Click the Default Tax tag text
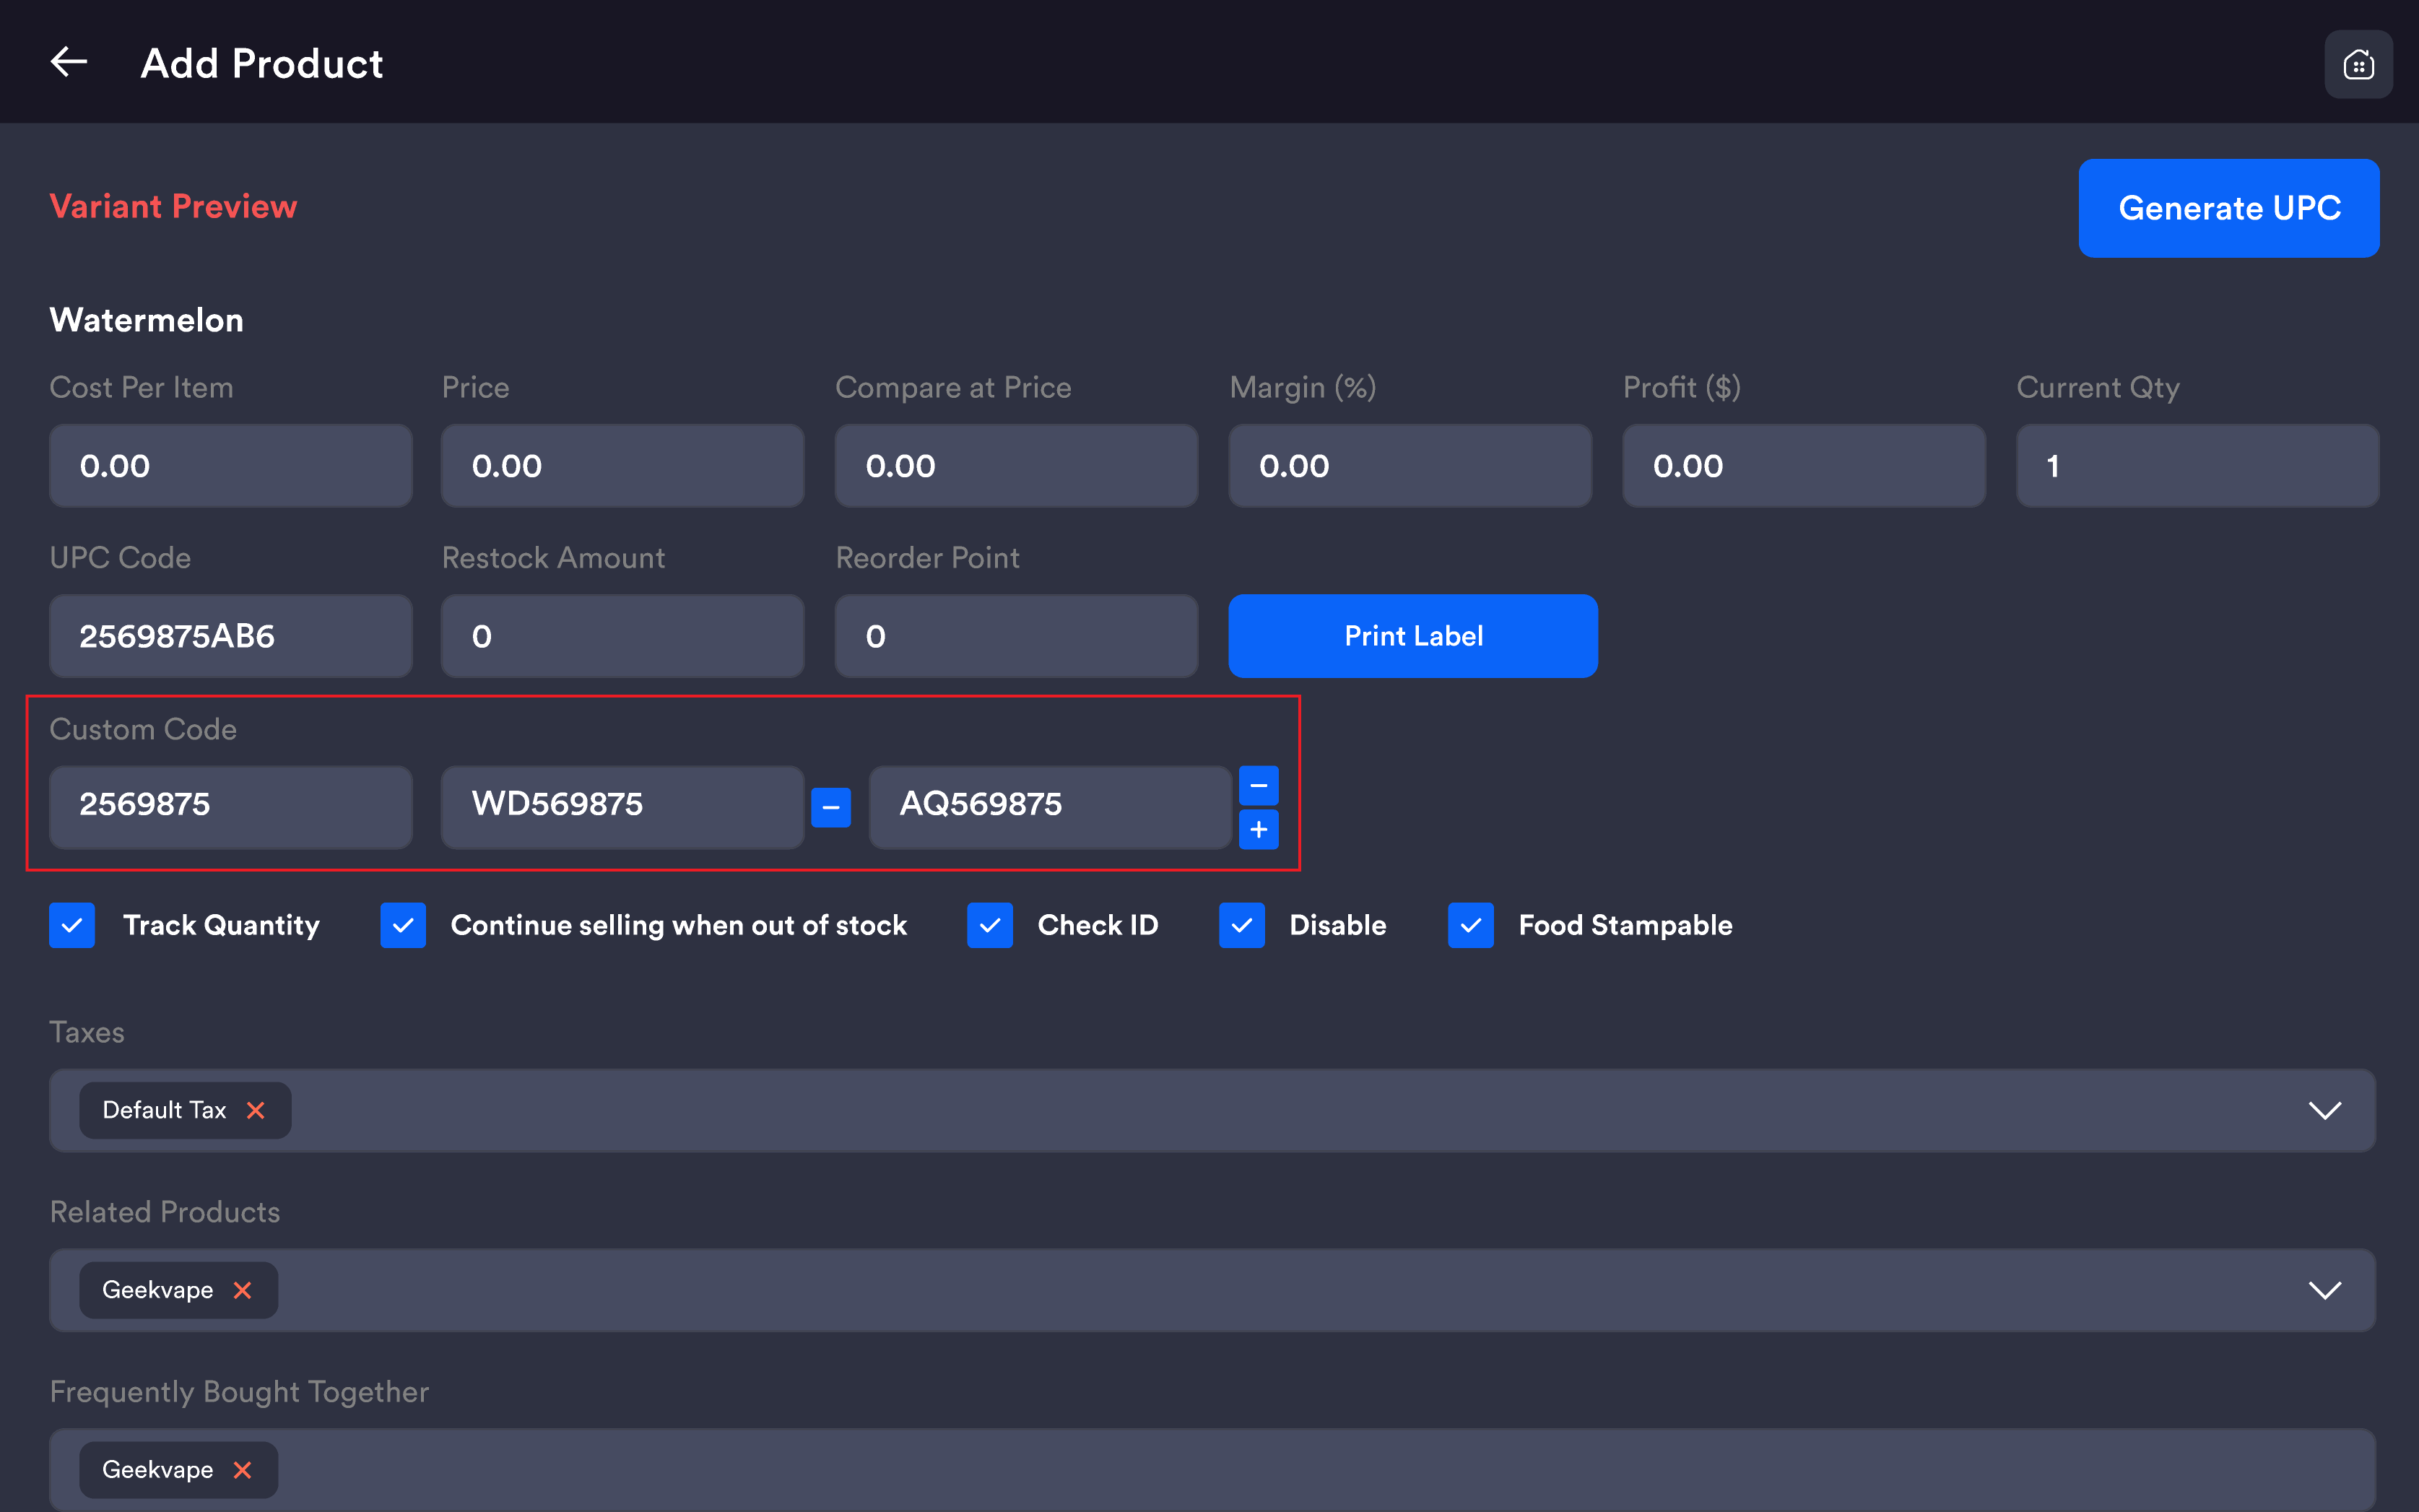Viewport: 2419px width, 1512px height. pos(164,1110)
